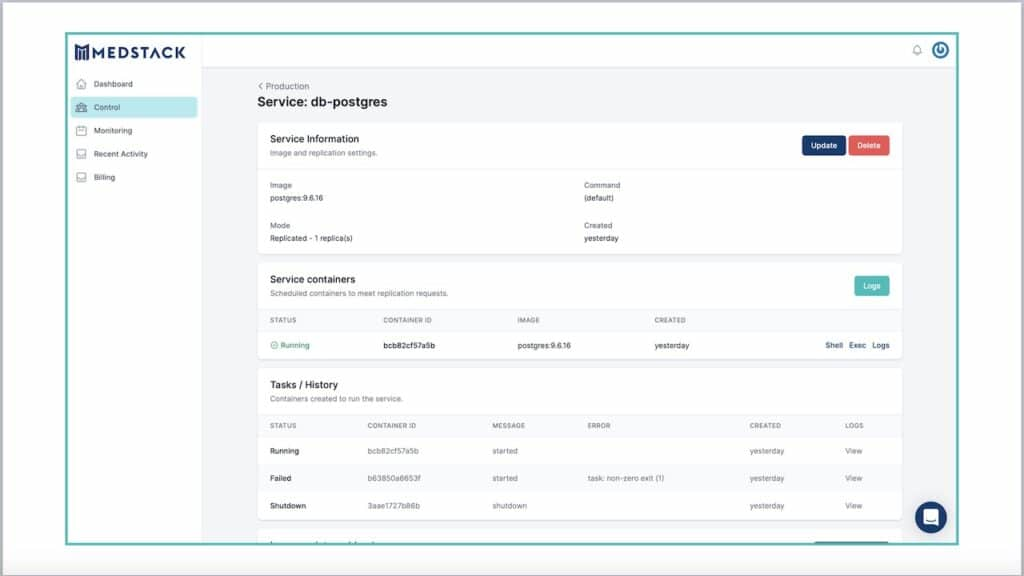The height and width of the screenshot is (576, 1024).
Task: Click the Billing sidebar icon
Action: tap(81, 177)
